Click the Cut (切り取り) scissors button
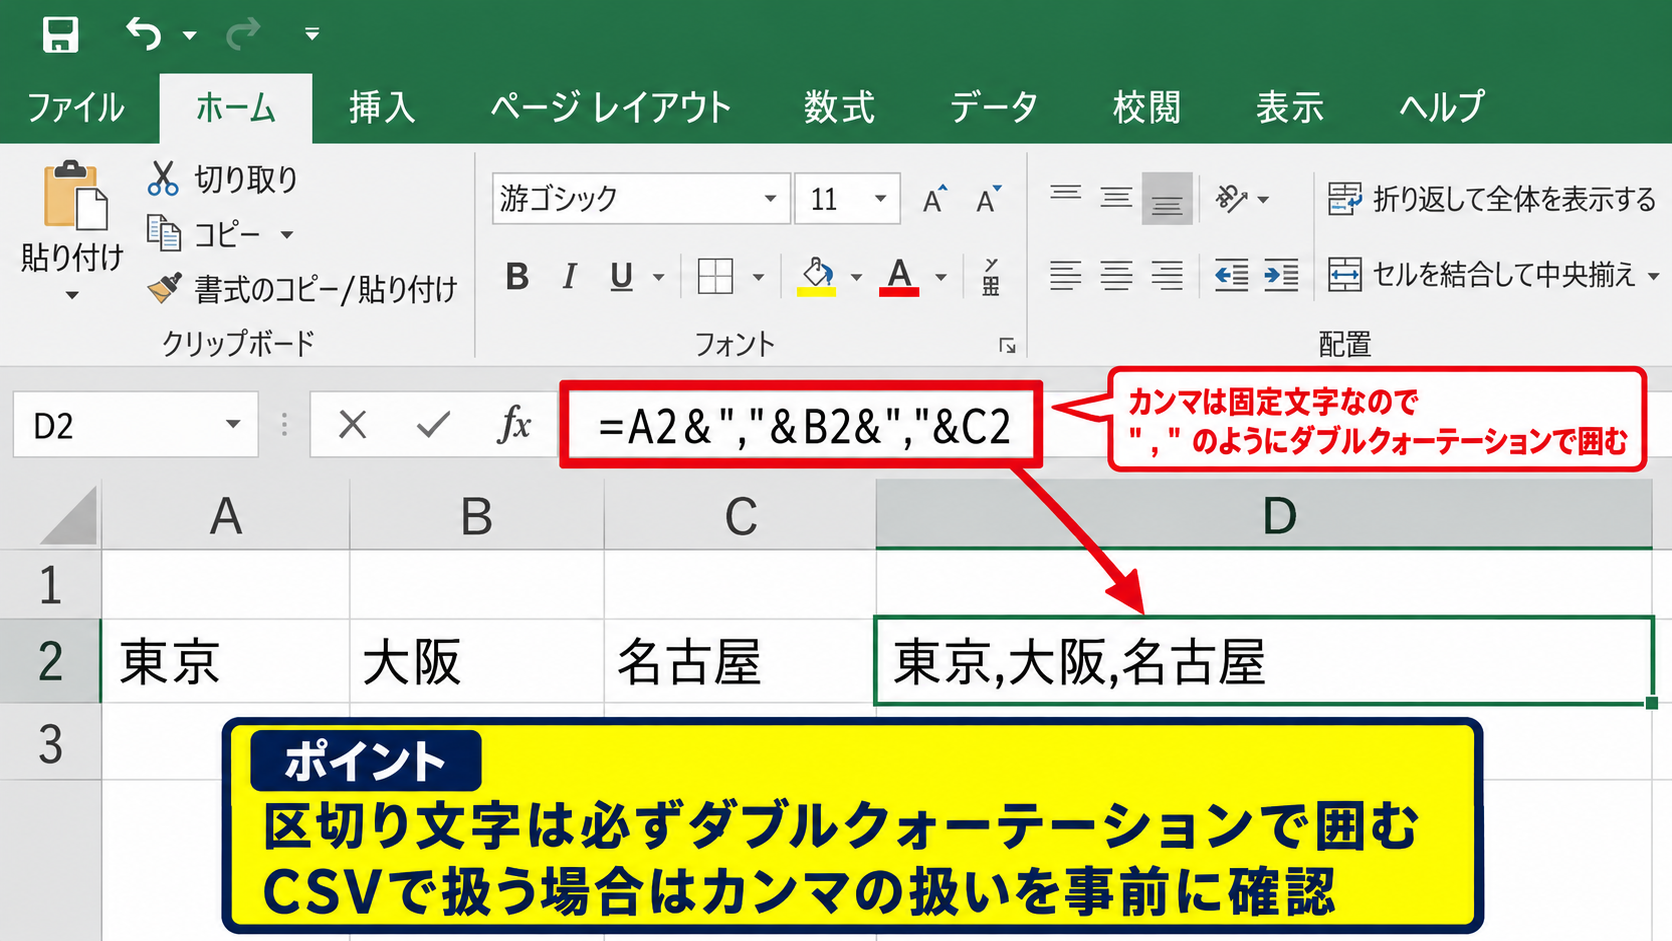Image resolution: width=1672 pixels, height=941 pixels. (x=223, y=179)
